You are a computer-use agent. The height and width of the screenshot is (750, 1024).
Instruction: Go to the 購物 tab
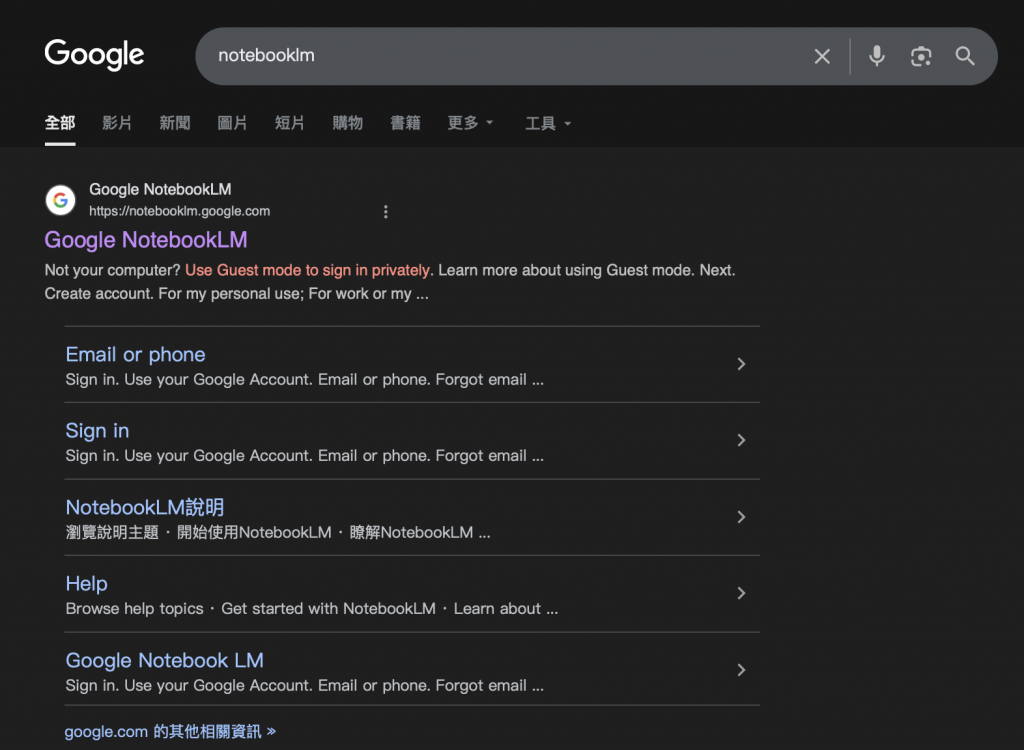[347, 123]
